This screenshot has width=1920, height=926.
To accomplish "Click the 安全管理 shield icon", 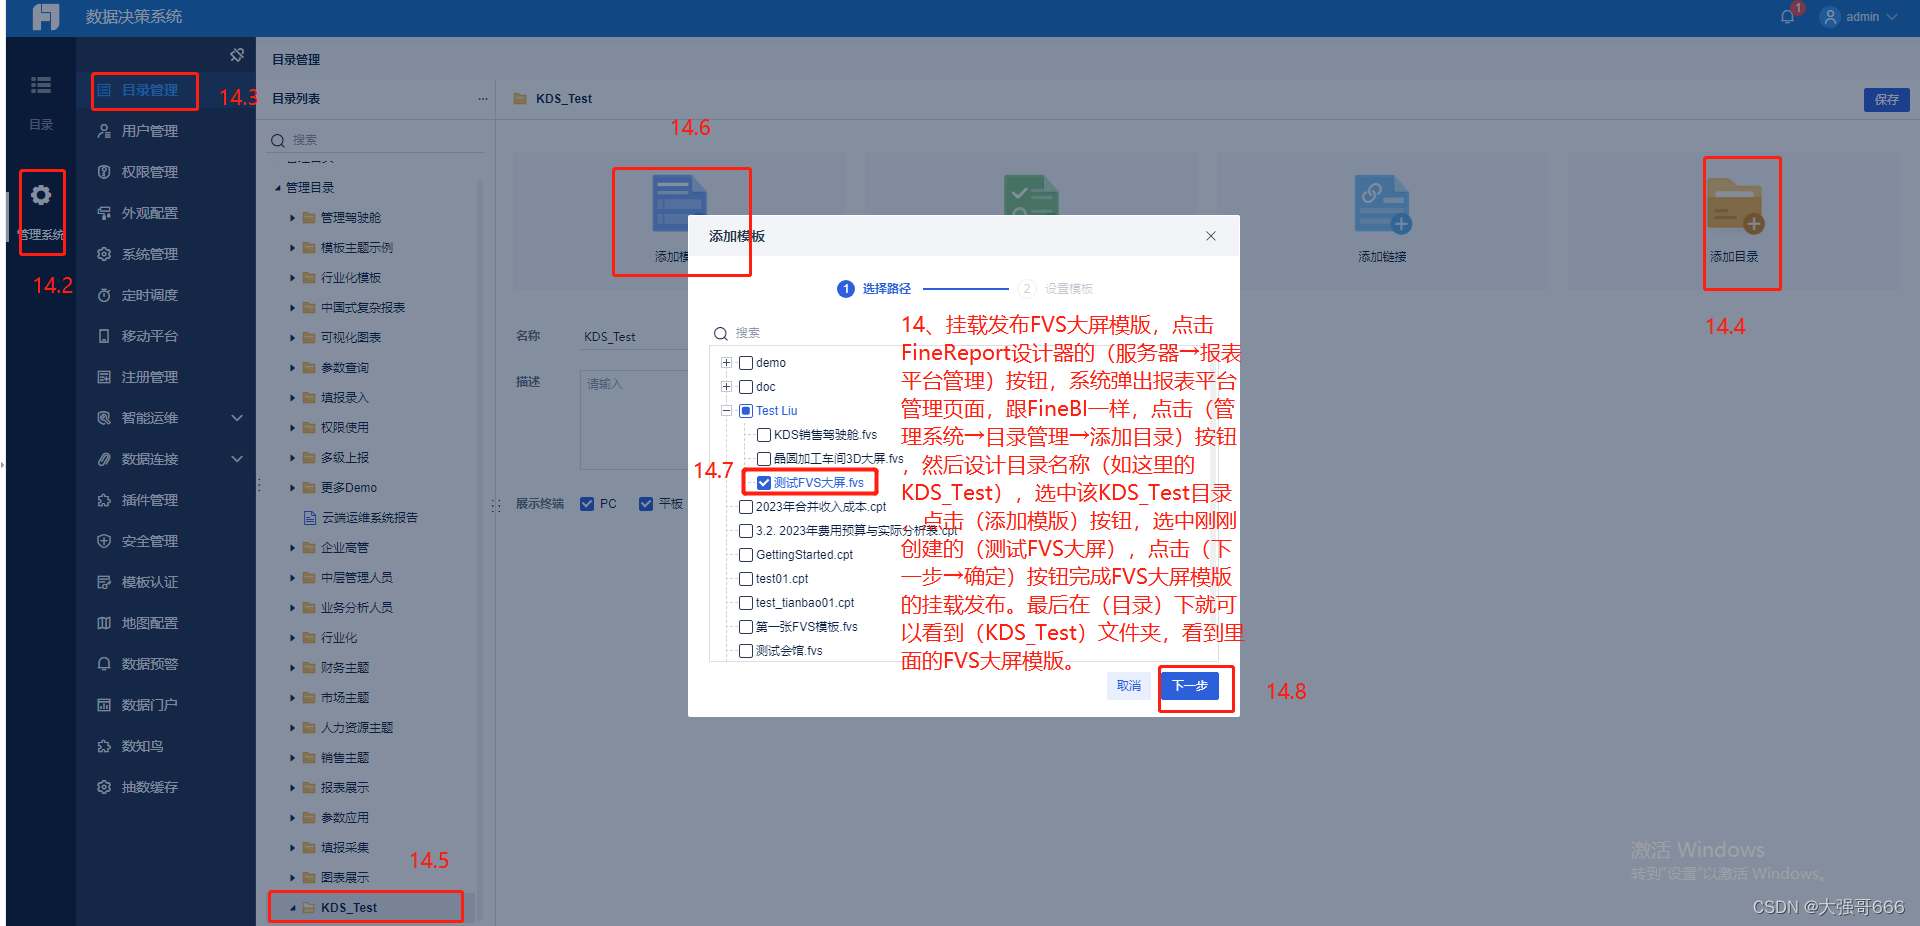I will click(104, 541).
